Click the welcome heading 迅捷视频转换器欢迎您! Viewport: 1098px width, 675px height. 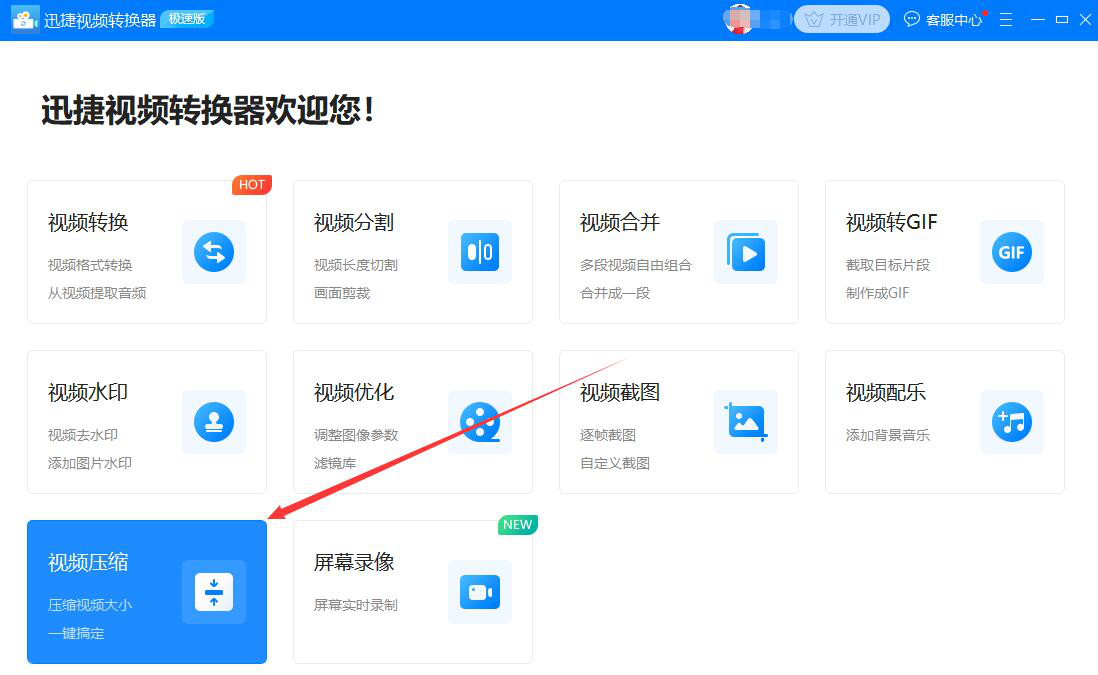click(208, 111)
